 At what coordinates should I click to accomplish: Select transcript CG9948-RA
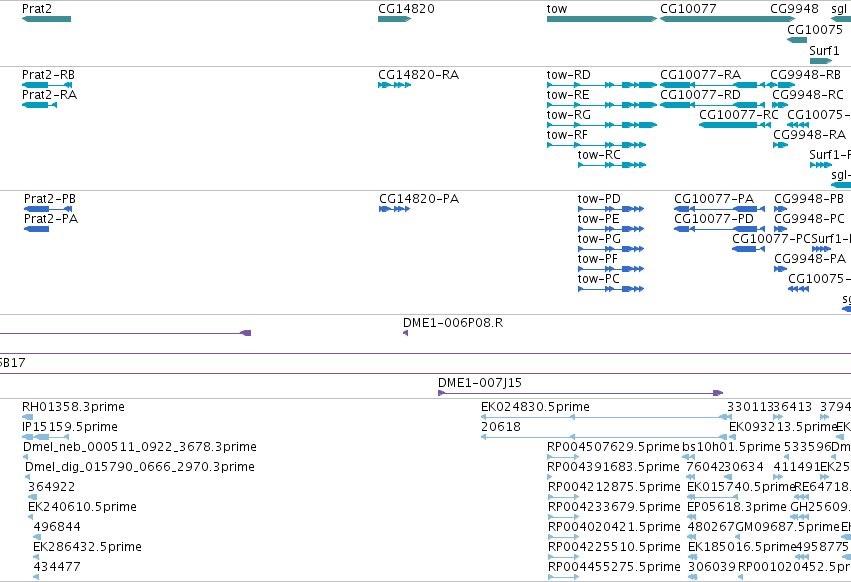coord(780,145)
